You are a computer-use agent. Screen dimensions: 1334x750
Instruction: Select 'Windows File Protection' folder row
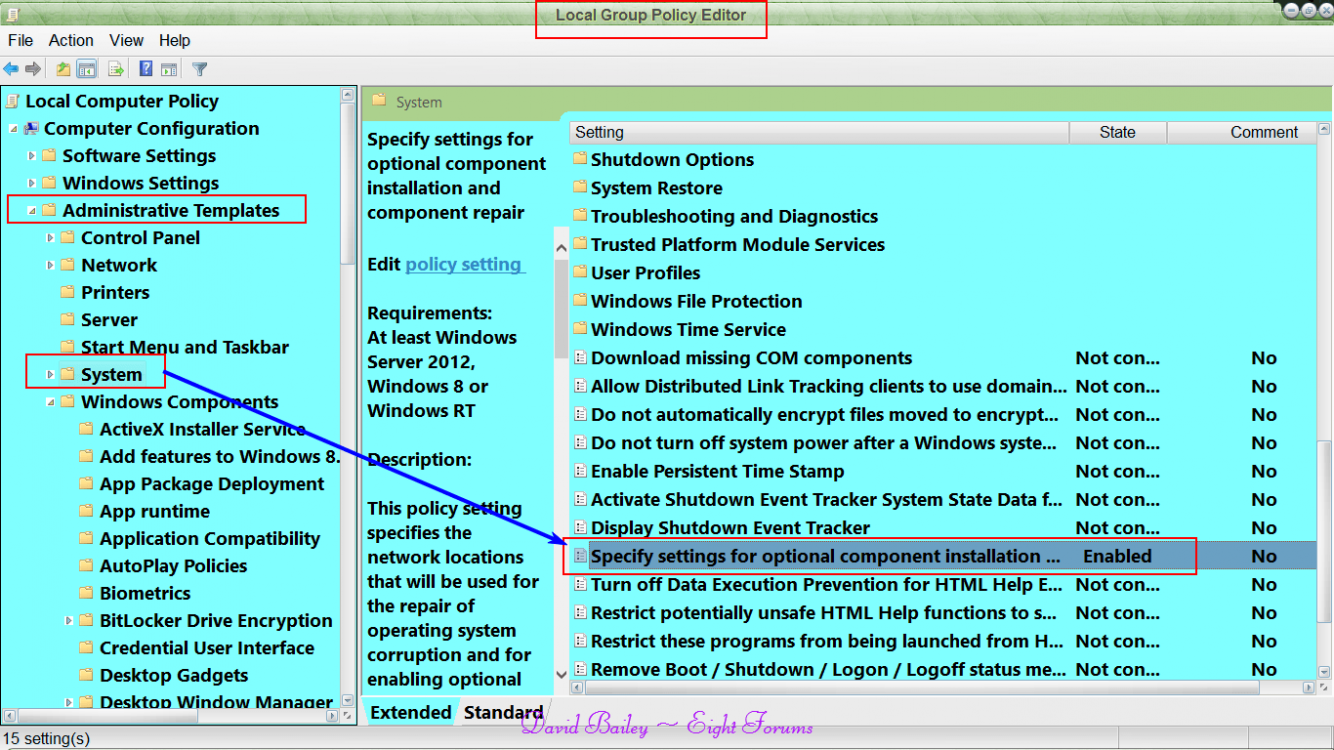pos(696,301)
